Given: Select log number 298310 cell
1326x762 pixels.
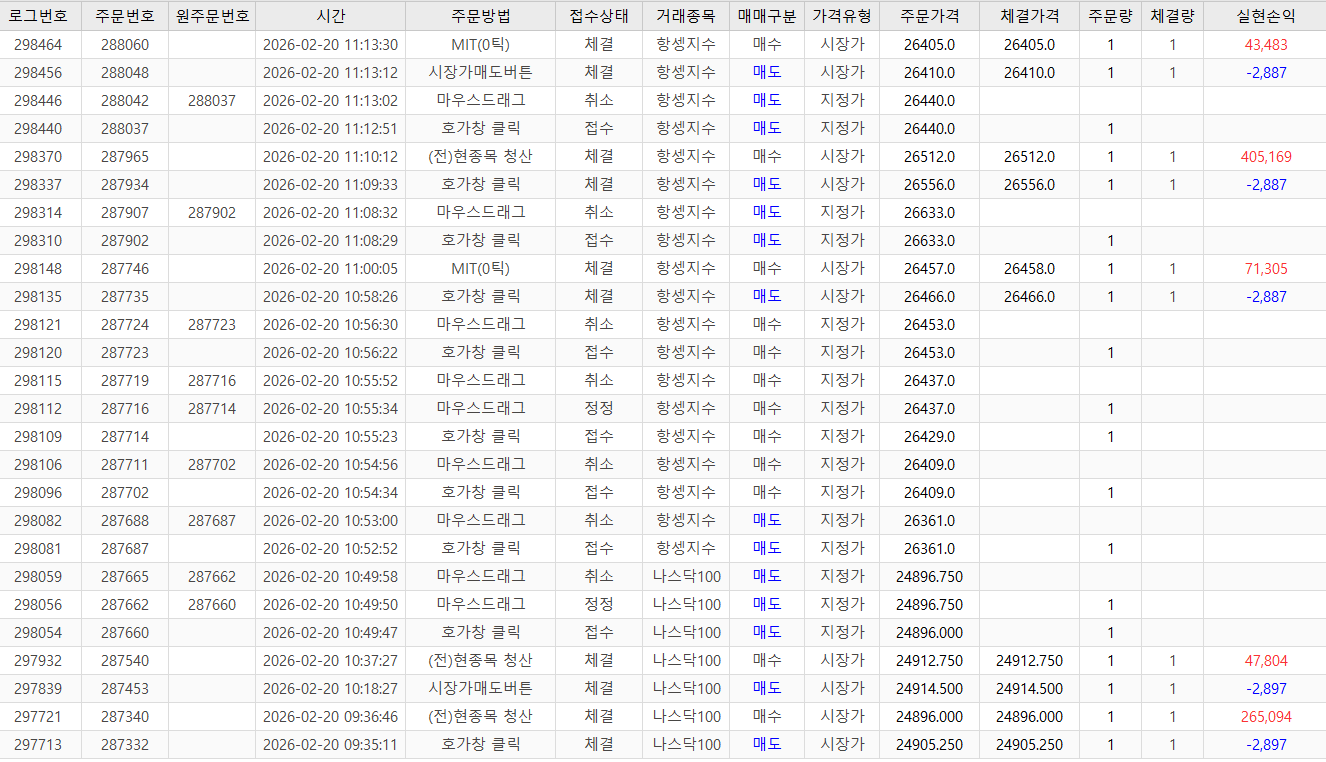Looking at the screenshot, I should 38,241.
